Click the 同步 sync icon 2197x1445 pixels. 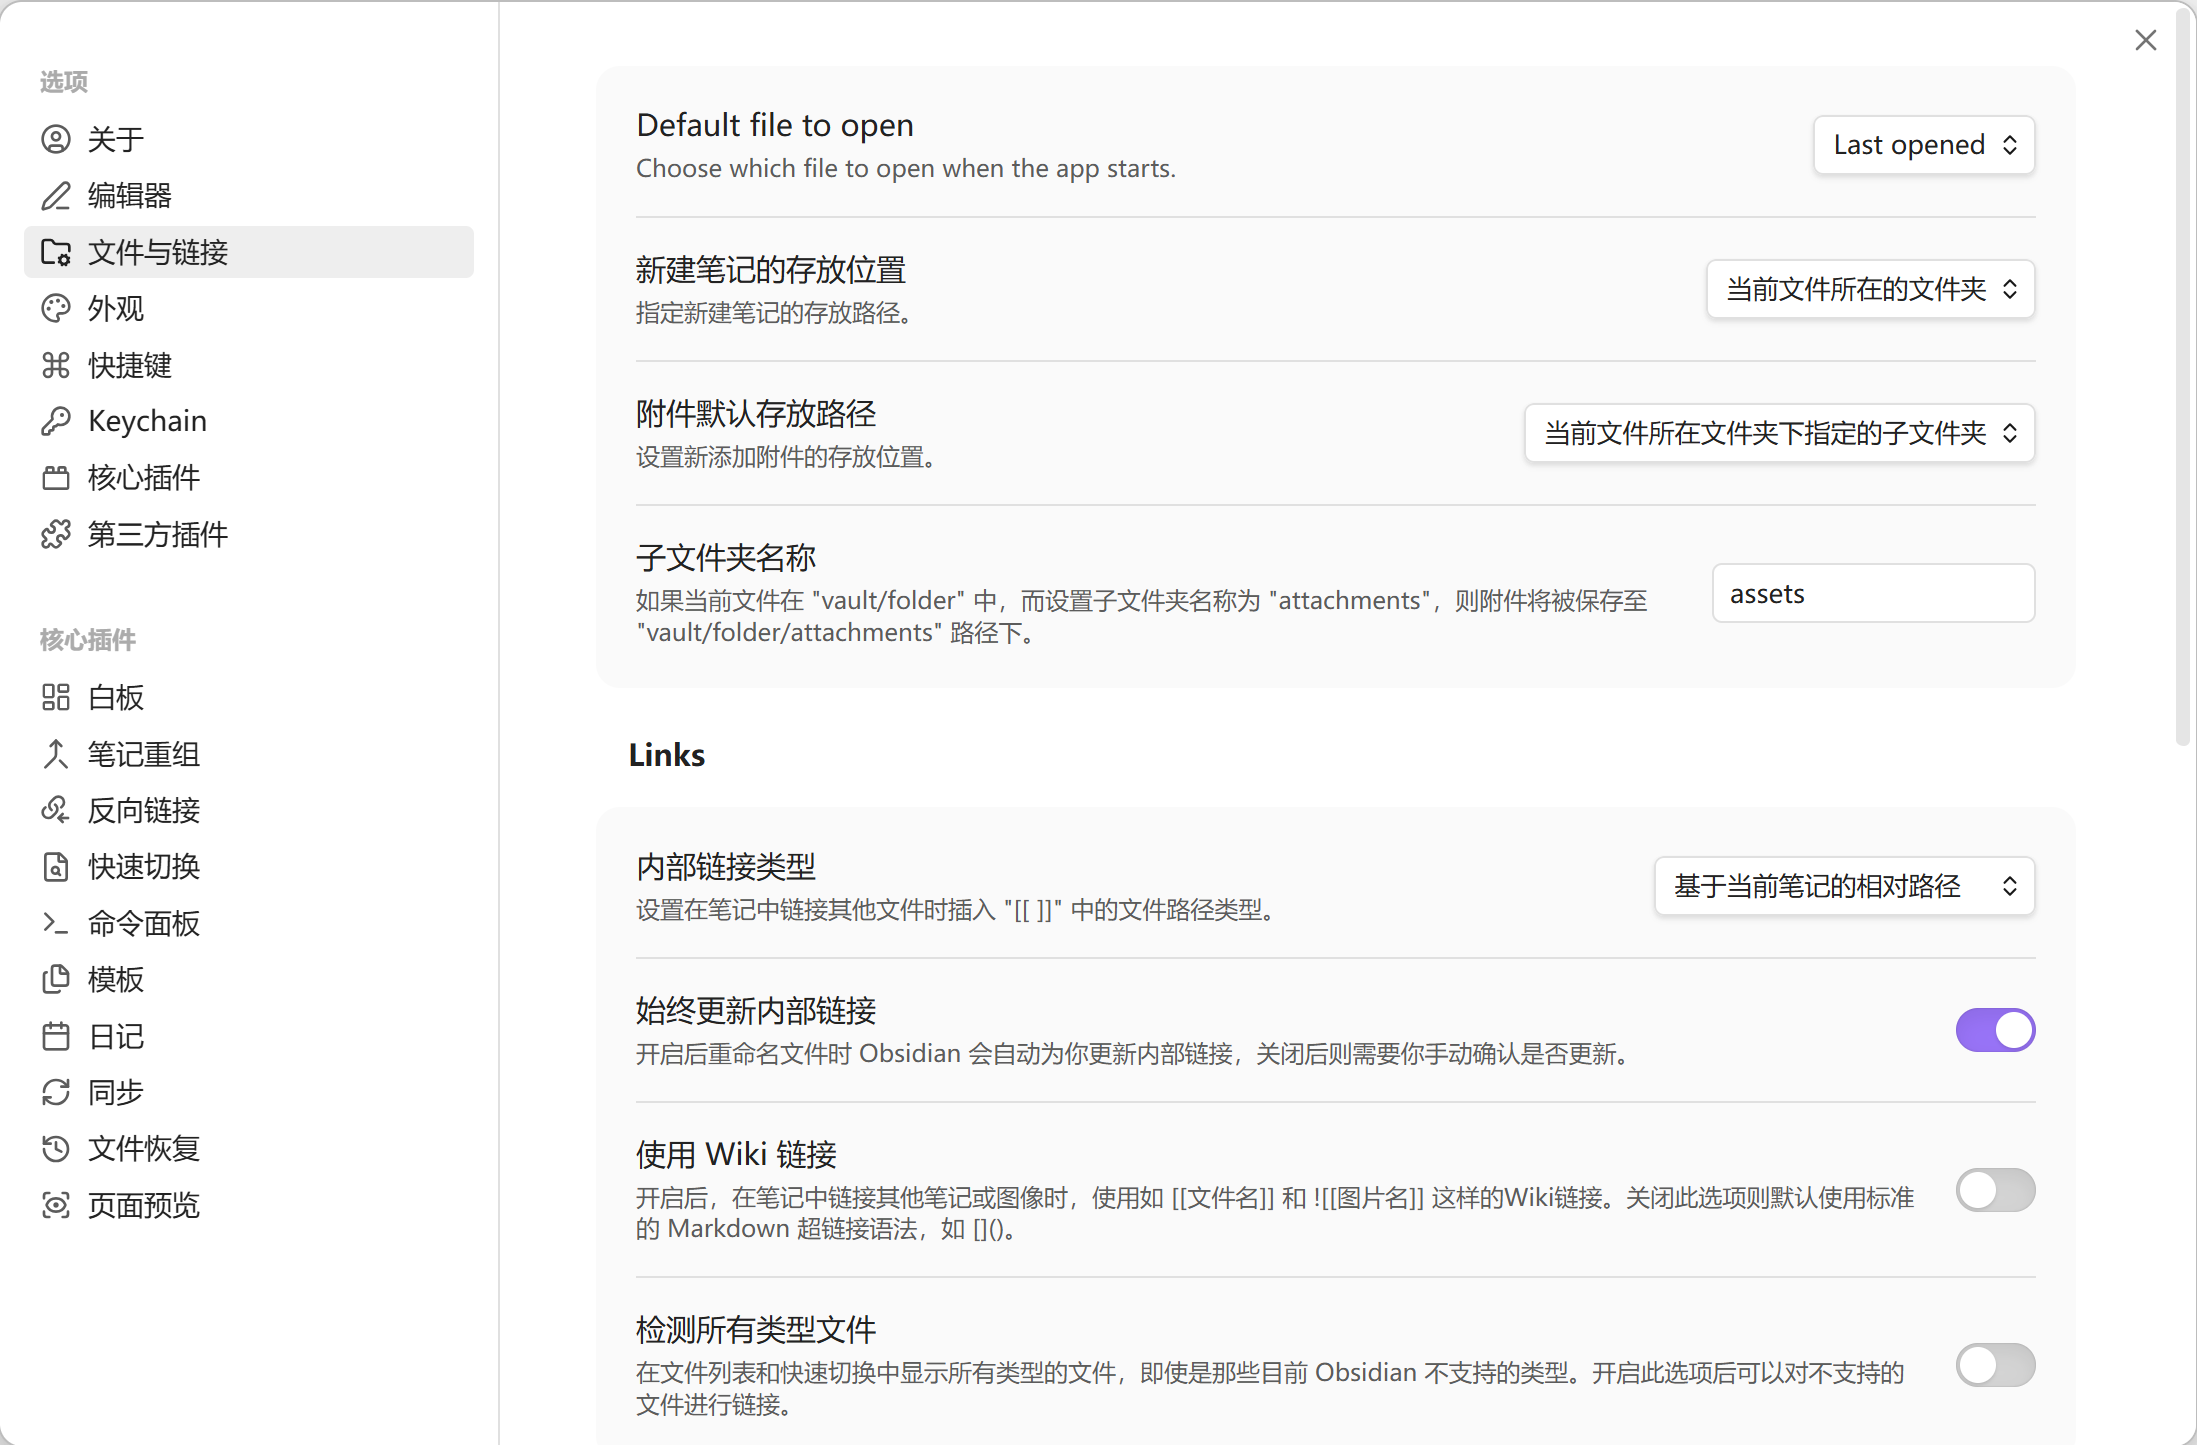pyautogui.click(x=56, y=1092)
